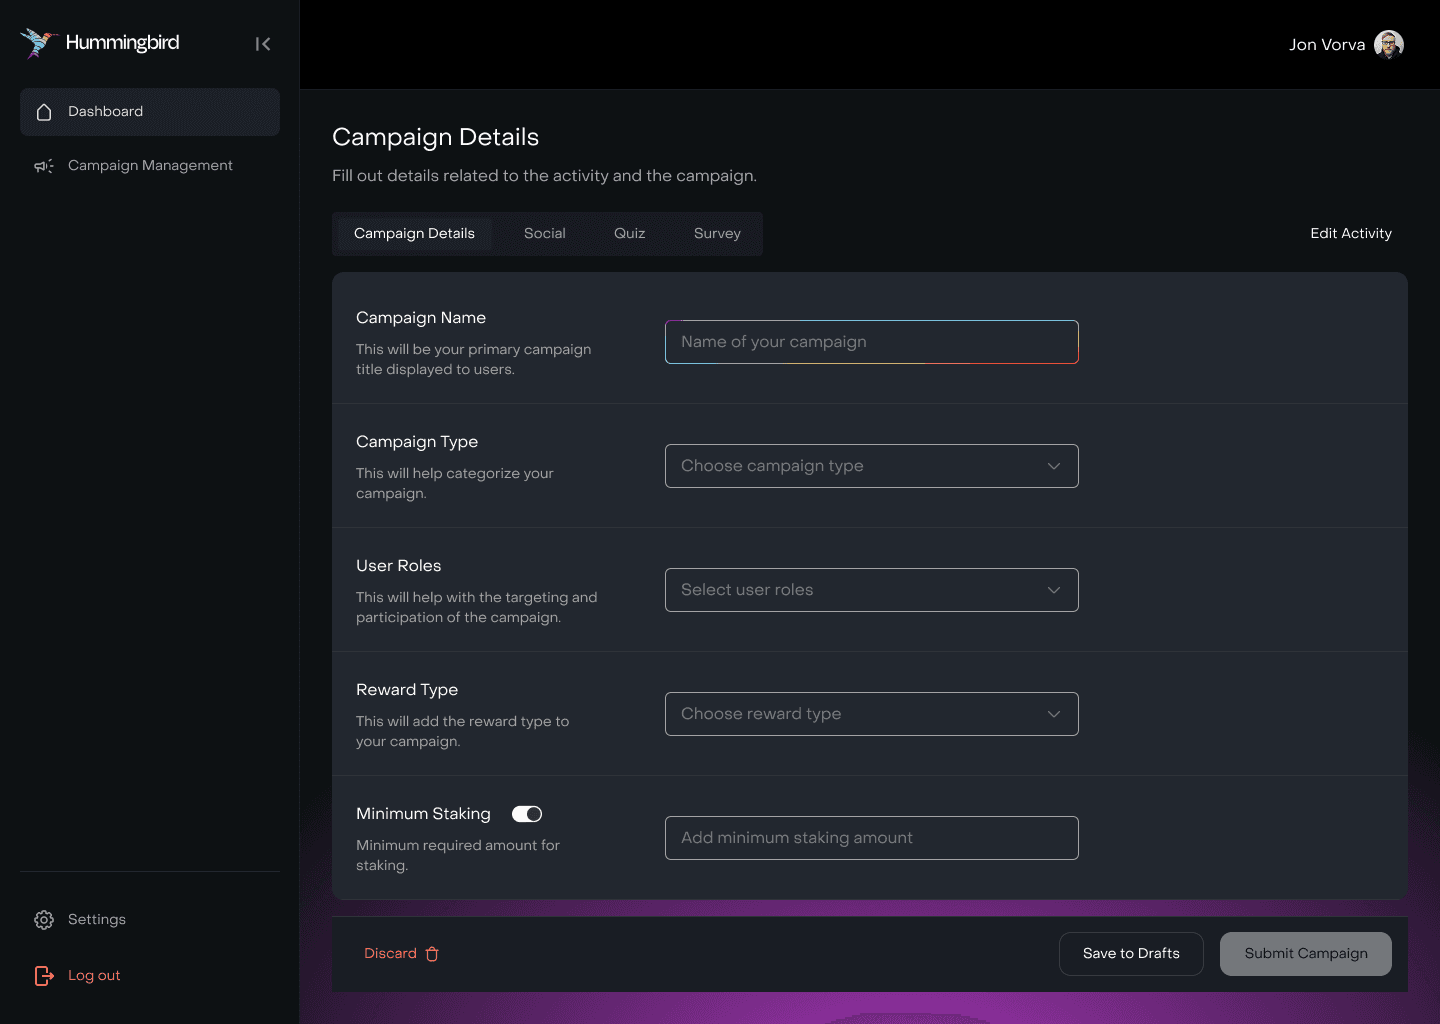Click campaign type dropdown chevron
Viewport: 1440px width, 1024px height.
coord(1054,466)
